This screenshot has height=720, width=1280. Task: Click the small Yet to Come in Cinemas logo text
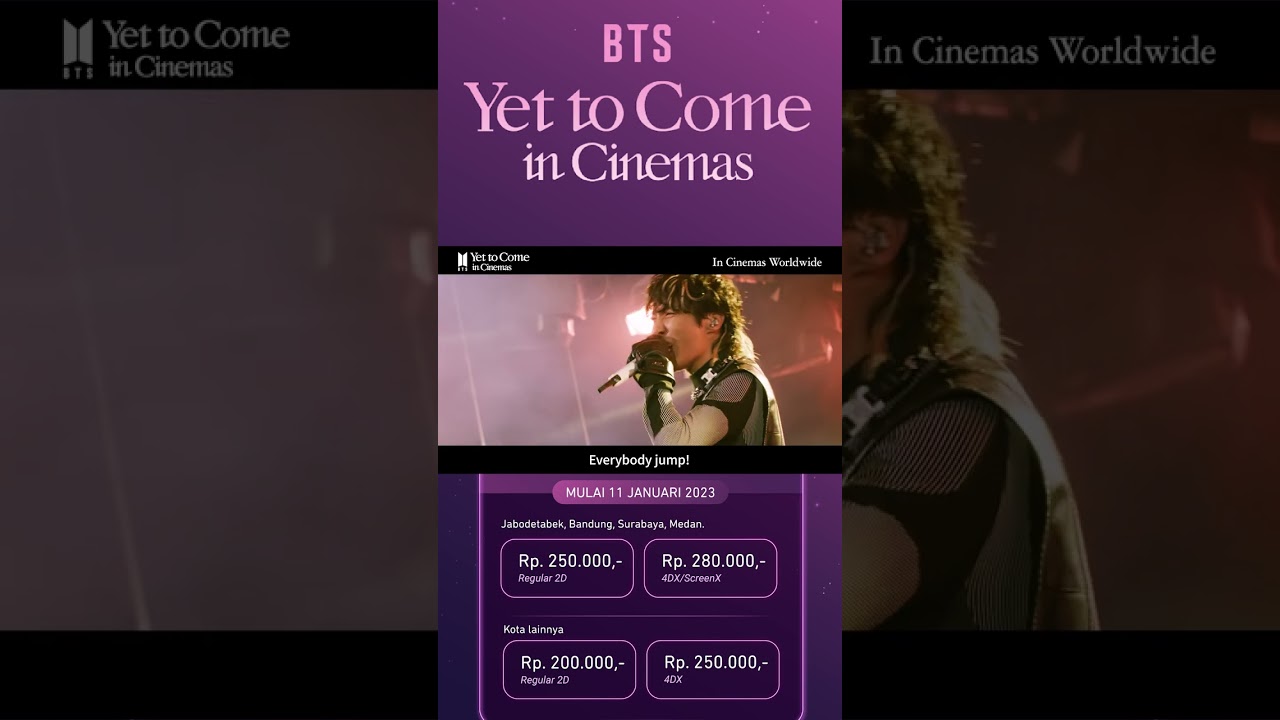tap(500, 262)
